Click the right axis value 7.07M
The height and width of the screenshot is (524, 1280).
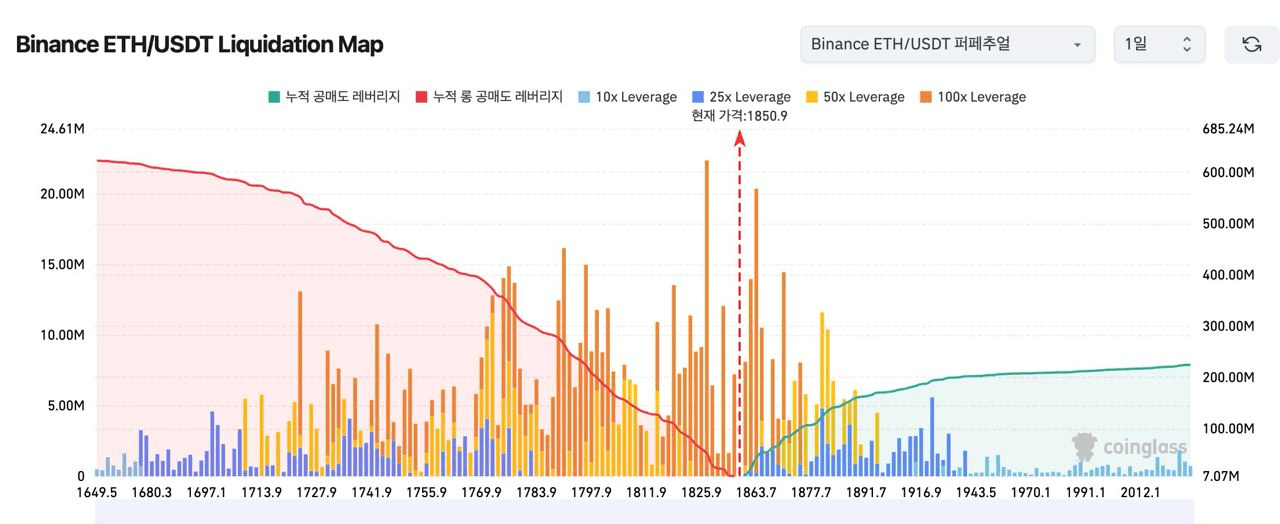pos(1219,476)
